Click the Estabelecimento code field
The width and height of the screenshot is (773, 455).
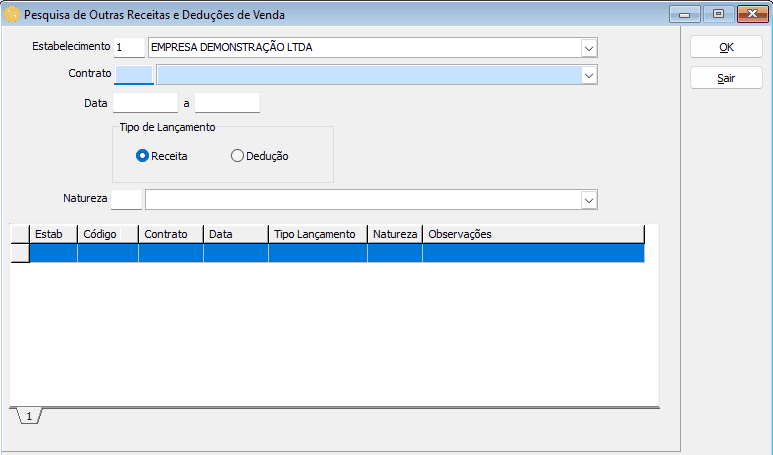pyautogui.click(x=129, y=48)
